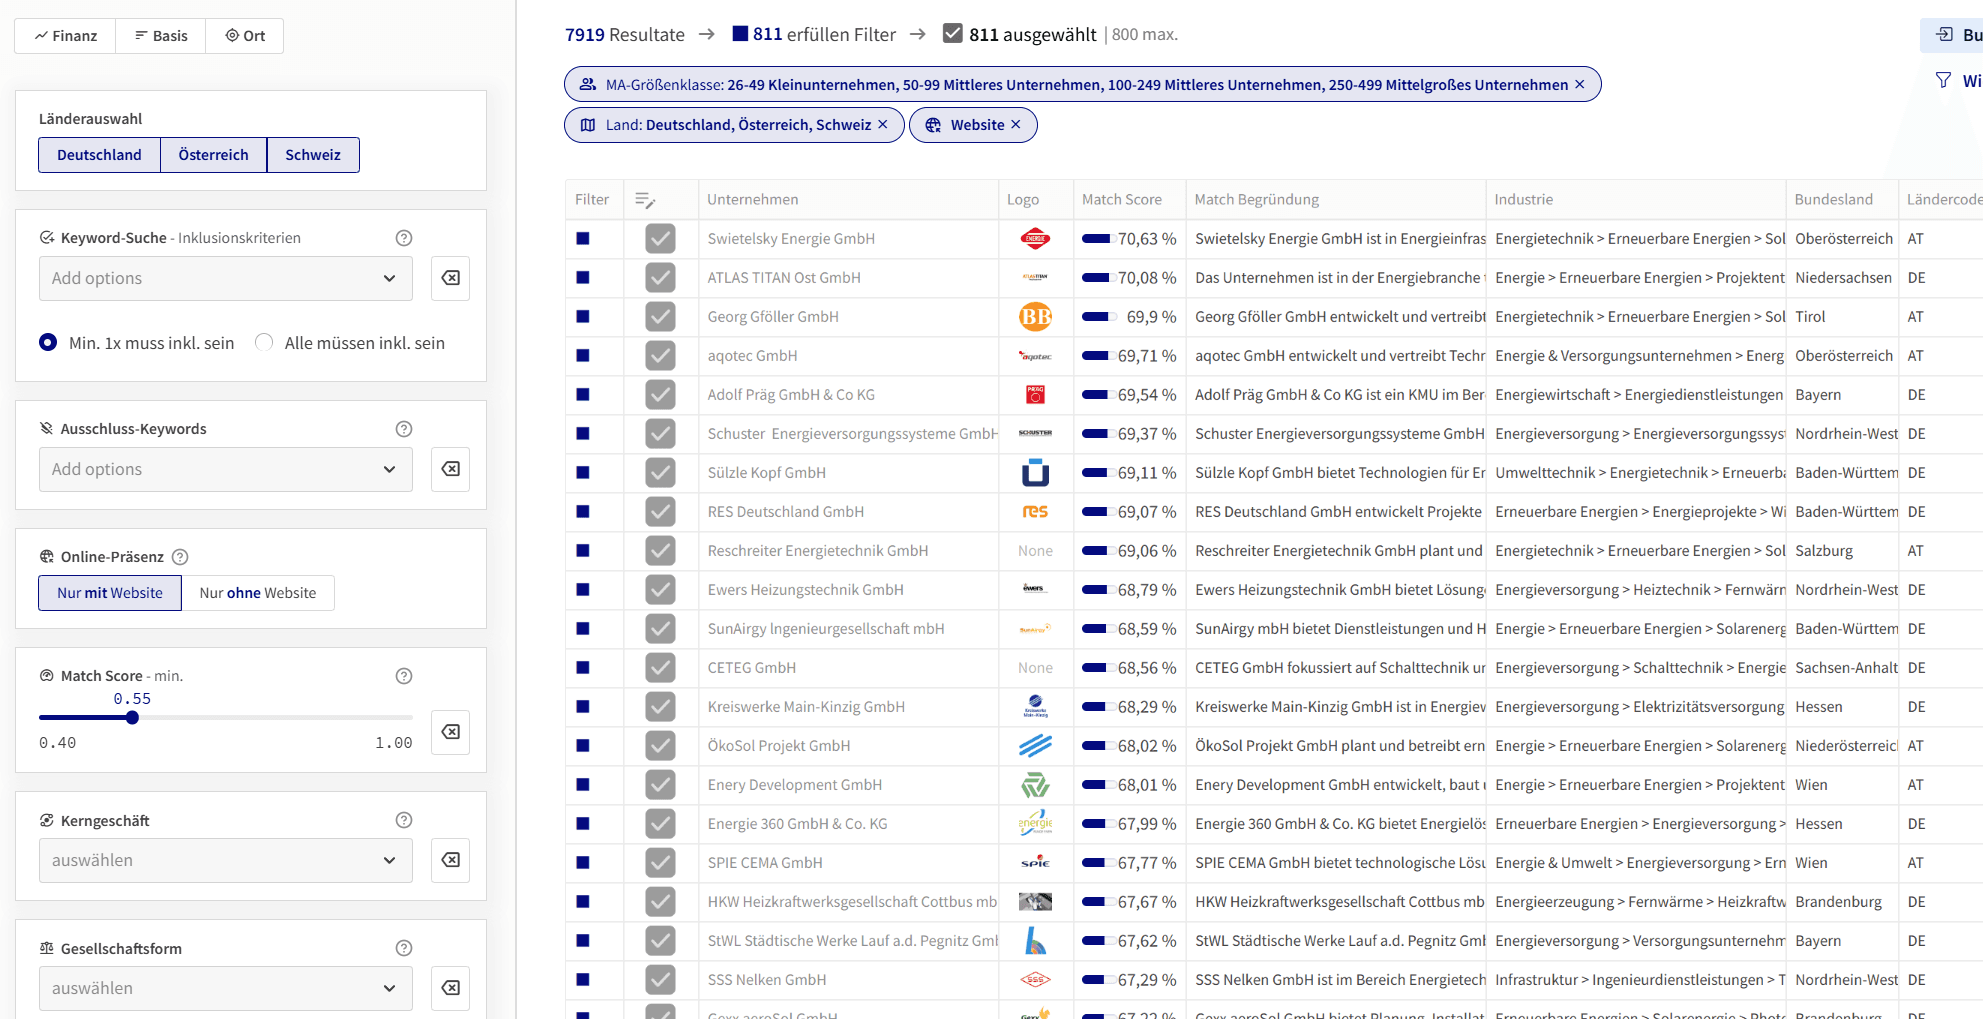Show help for Keyword-Suche

coord(404,238)
